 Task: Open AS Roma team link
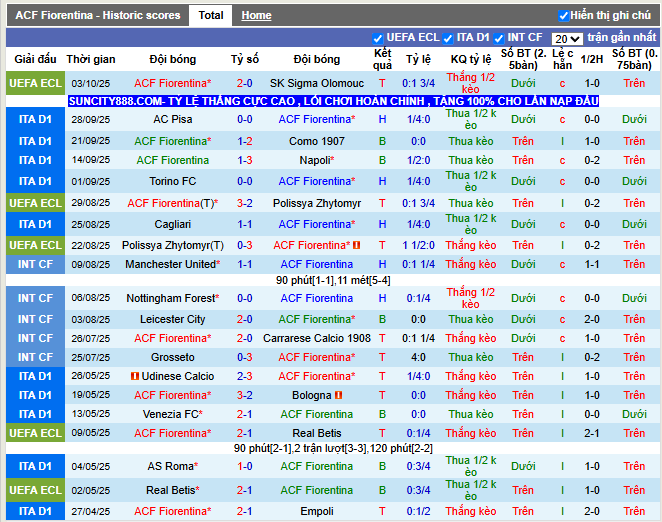pyautogui.click(x=171, y=466)
